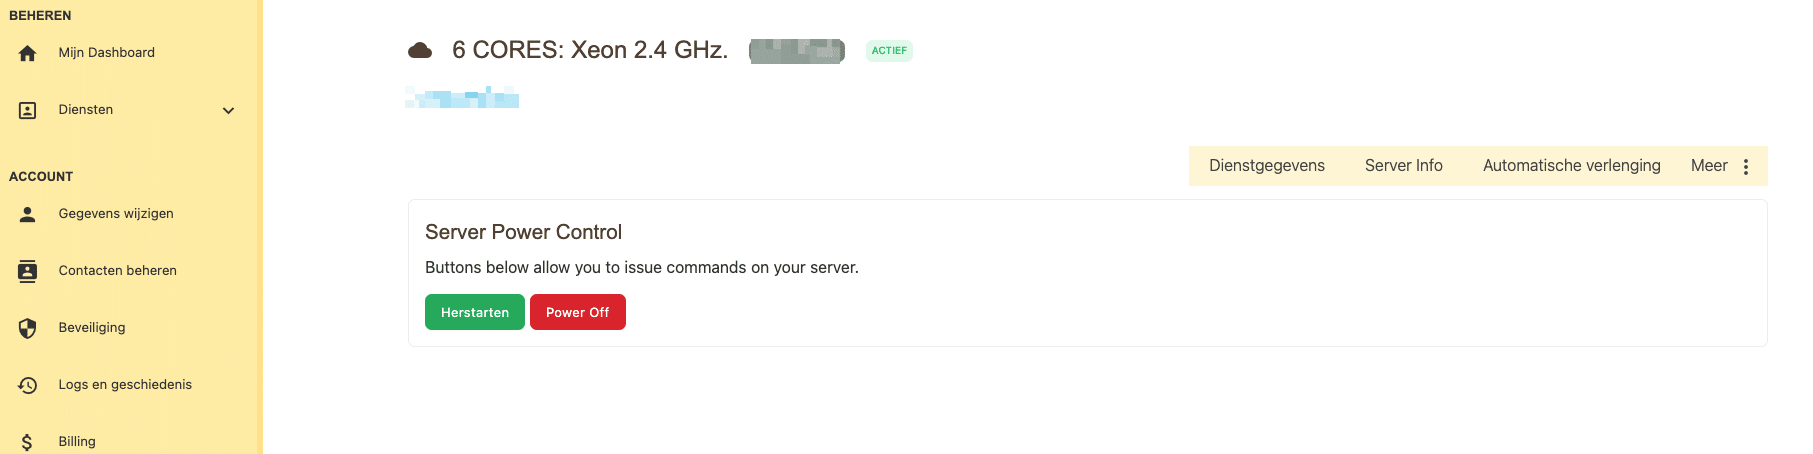Click the dollar sign Billing icon
Viewport: 1813px width, 454px height.
[x=28, y=442]
